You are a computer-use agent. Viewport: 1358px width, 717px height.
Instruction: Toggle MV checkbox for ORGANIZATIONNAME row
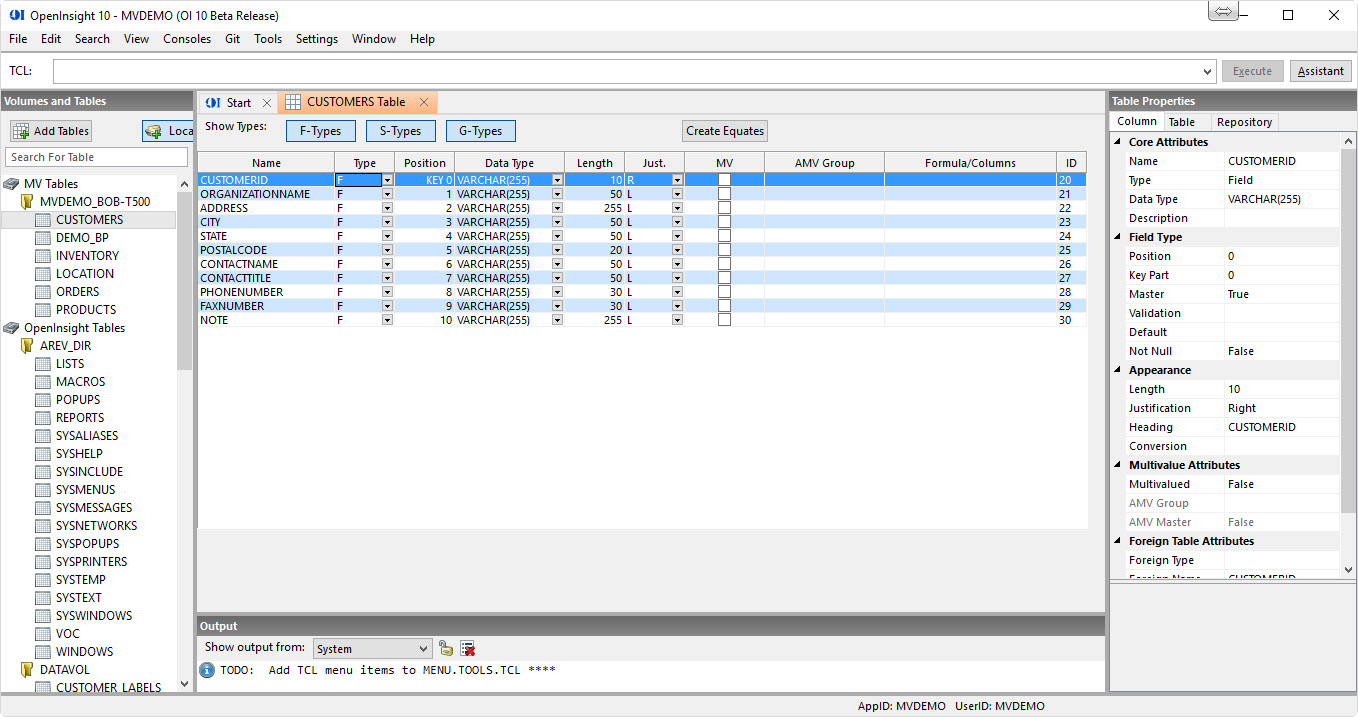724,194
